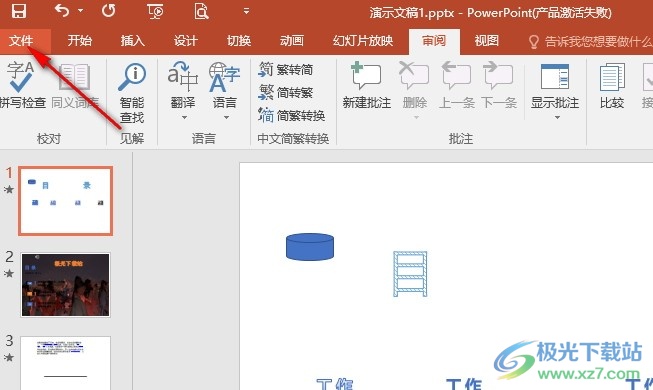Click the animation star under slide 3 number

pyautogui.click(x=8, y=358)
